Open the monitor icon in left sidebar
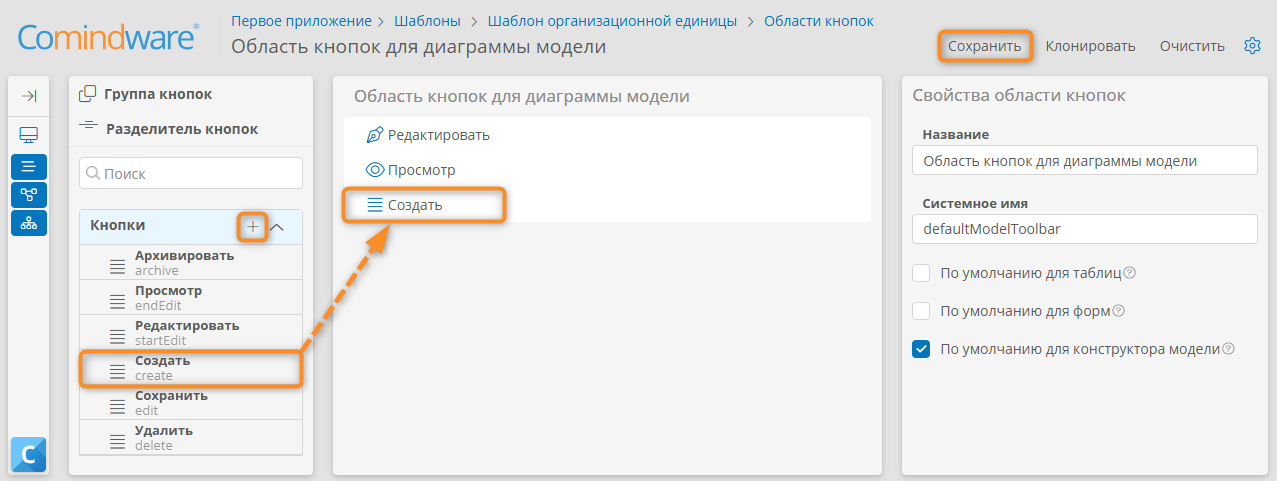Image resolution: width=1277 pixels, height=481 pixels. click(29, 135)
